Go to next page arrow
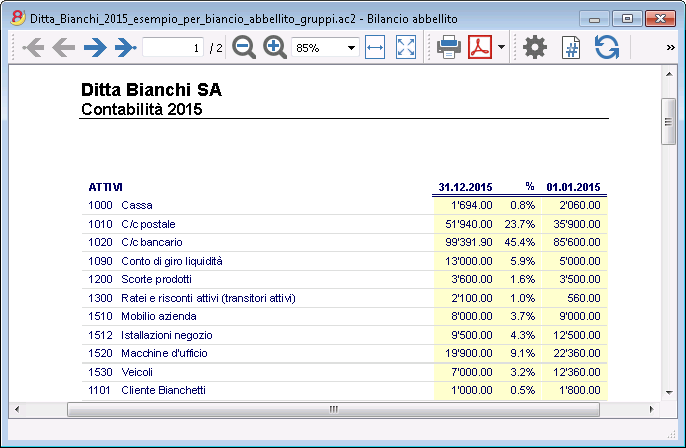The height and width of the screenshot is (448, 686). click(x=95, y=47)
